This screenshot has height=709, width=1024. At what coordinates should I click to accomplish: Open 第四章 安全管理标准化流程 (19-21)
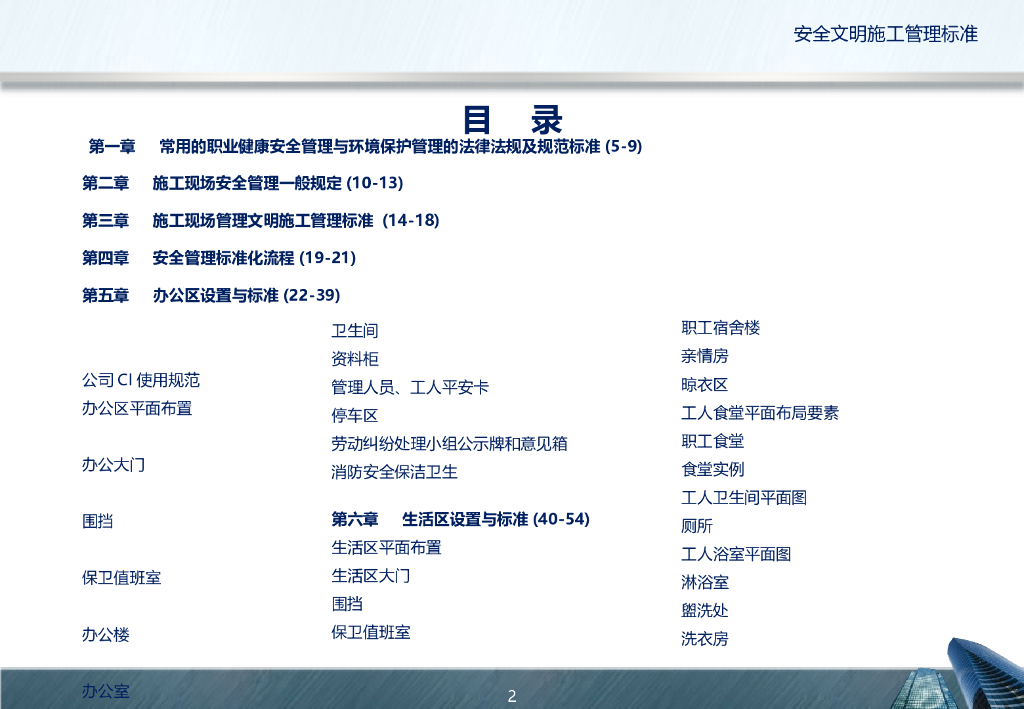tap(219, 258)
